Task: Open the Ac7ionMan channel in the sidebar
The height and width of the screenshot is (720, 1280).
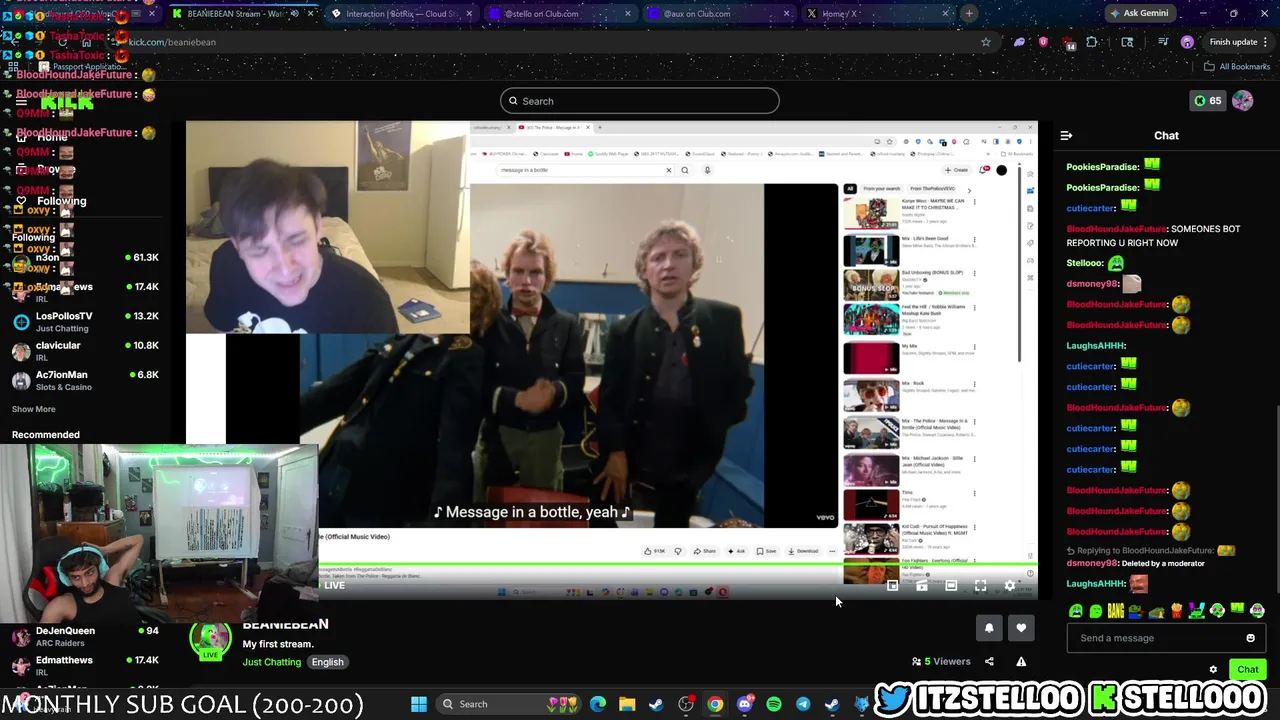Action: pos(85,380)
